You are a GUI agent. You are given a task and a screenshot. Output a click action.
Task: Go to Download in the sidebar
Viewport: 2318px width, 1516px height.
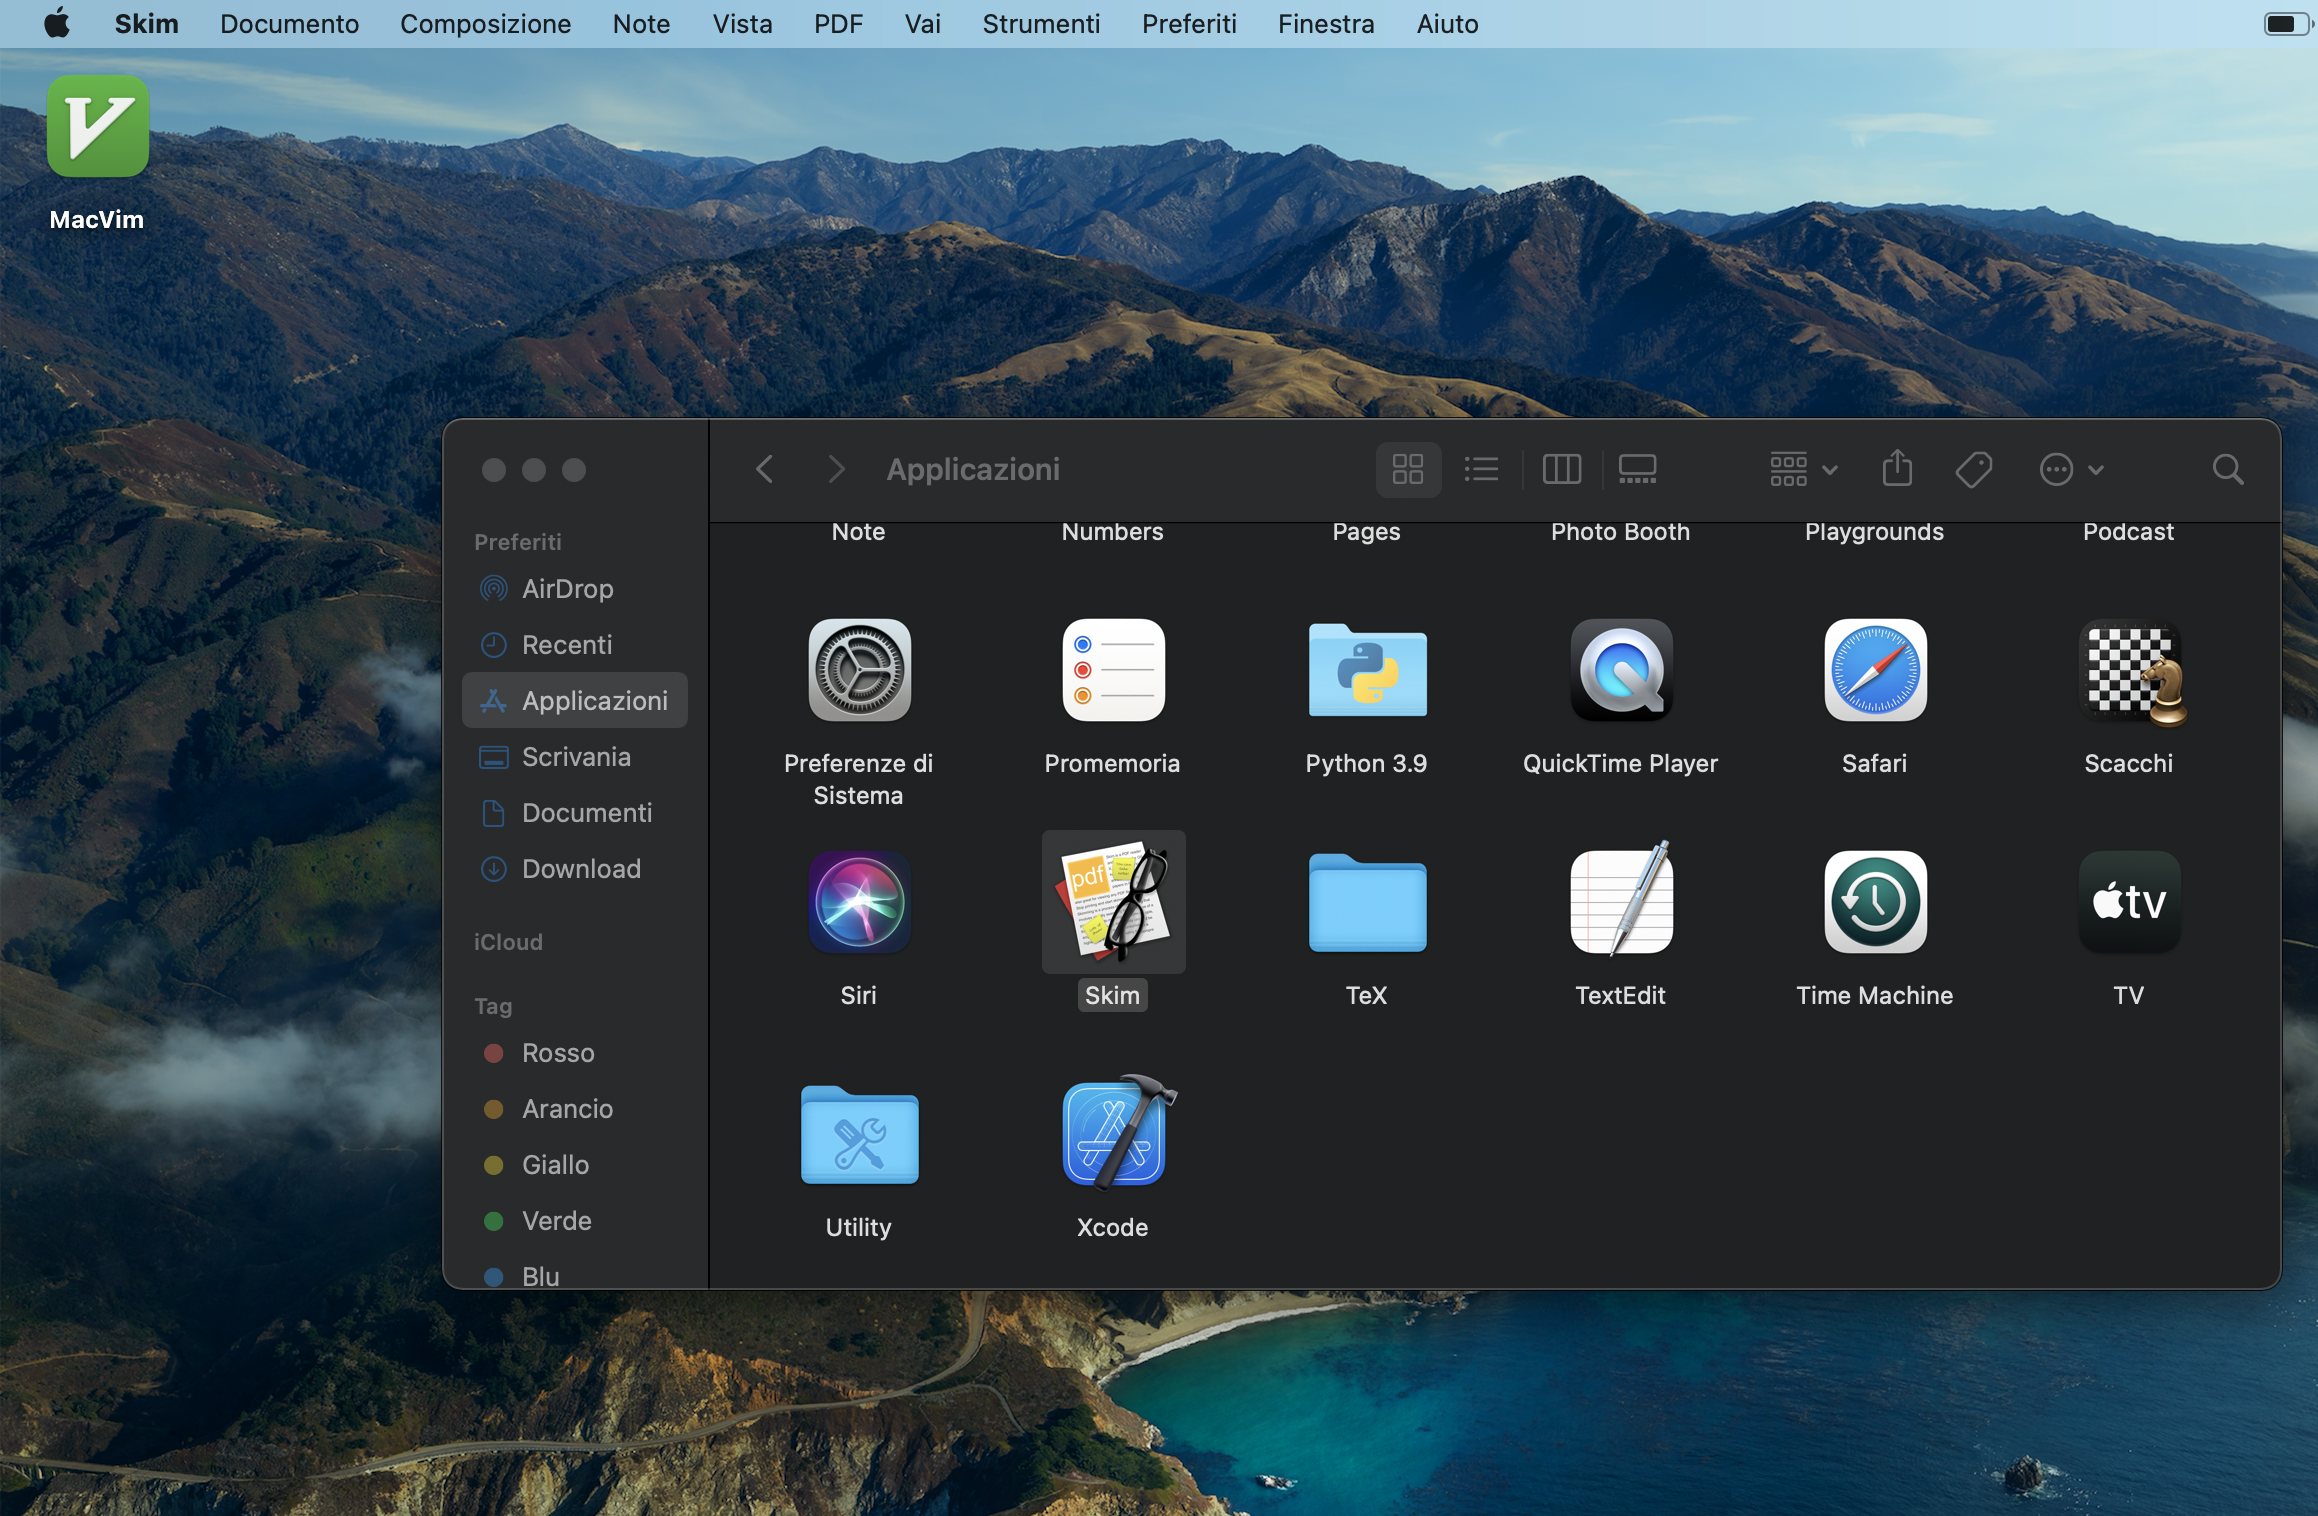(x=580, y=869)
